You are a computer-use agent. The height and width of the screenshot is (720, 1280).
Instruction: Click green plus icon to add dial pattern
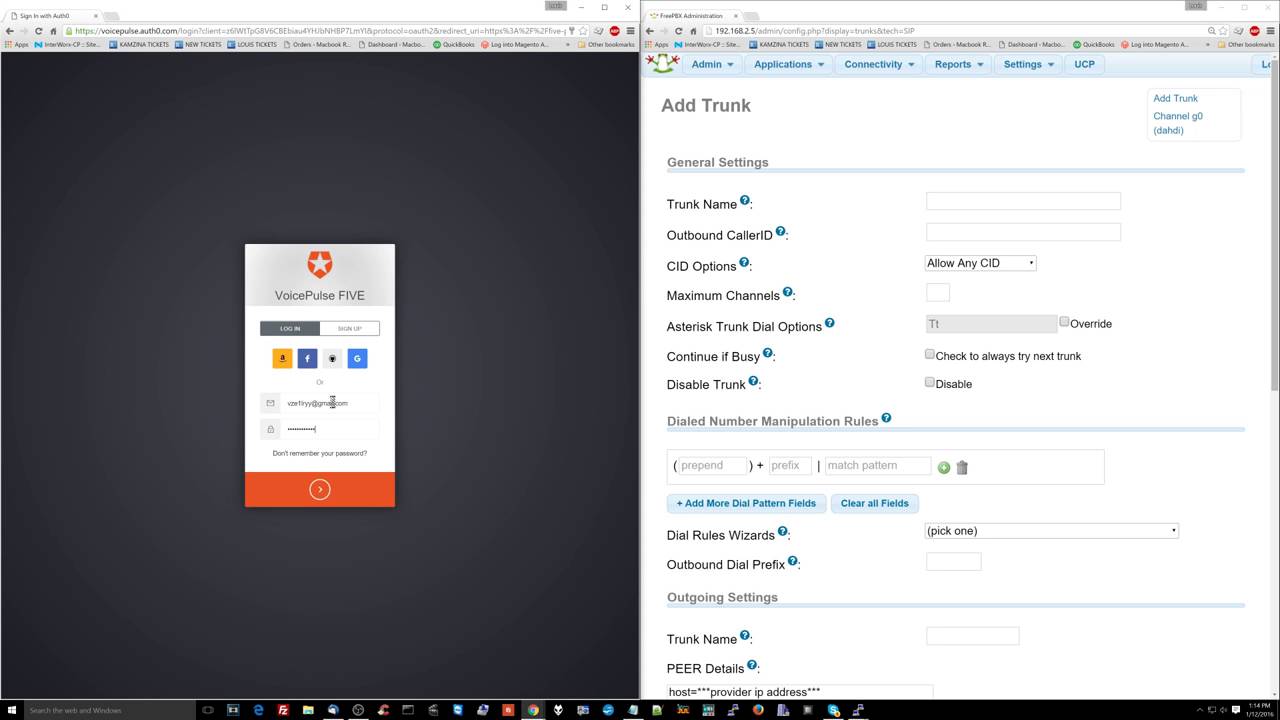(x=943, y=467)
